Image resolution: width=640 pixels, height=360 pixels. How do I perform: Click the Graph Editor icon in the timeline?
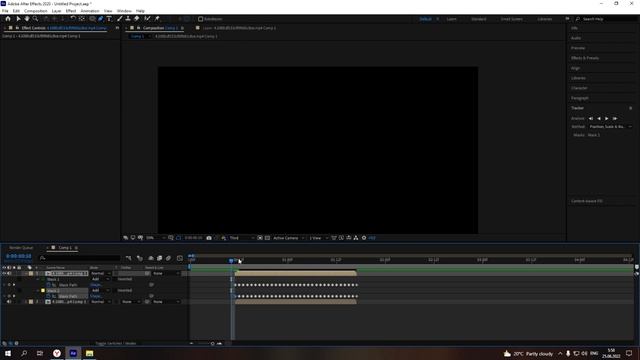(x=180, y=258)
